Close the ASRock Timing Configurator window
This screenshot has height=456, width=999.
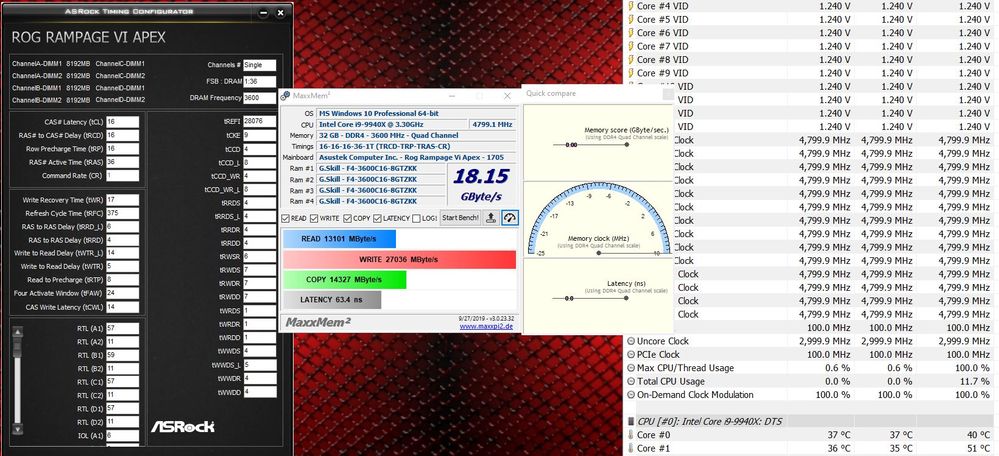pos(282,12)
